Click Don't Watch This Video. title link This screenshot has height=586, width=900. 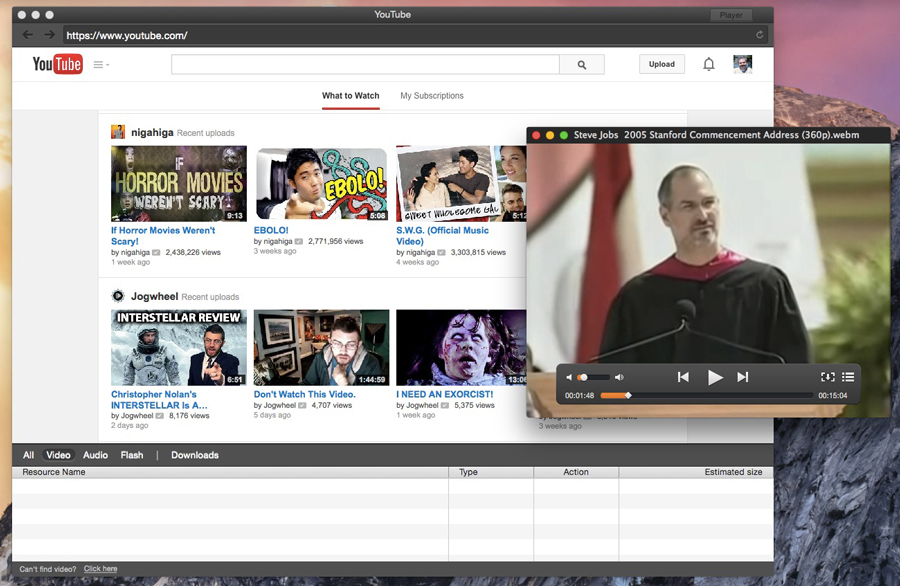[x=305, y=394]
